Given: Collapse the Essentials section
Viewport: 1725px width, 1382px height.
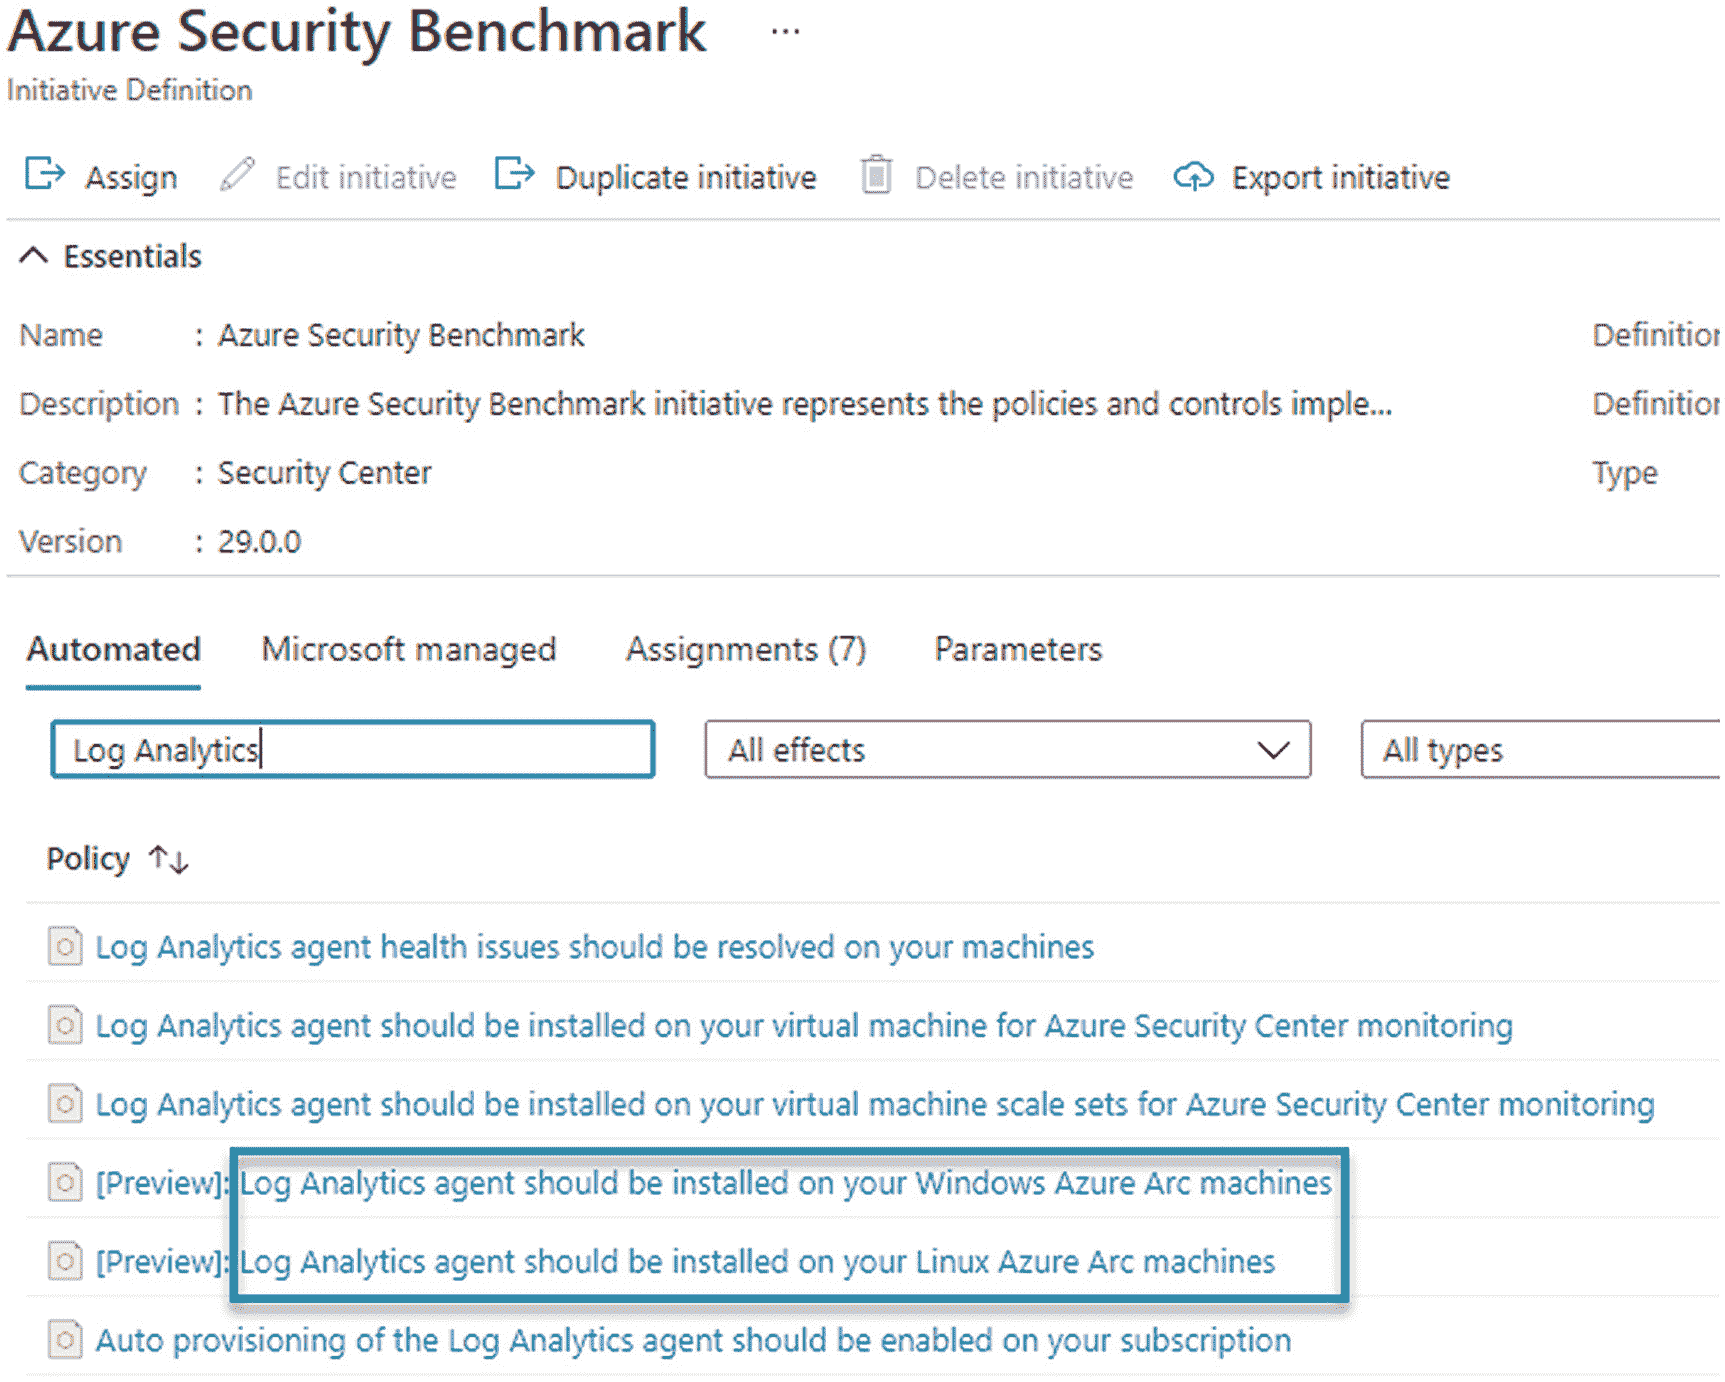Looking at the screenshot, I should point(34,256).
